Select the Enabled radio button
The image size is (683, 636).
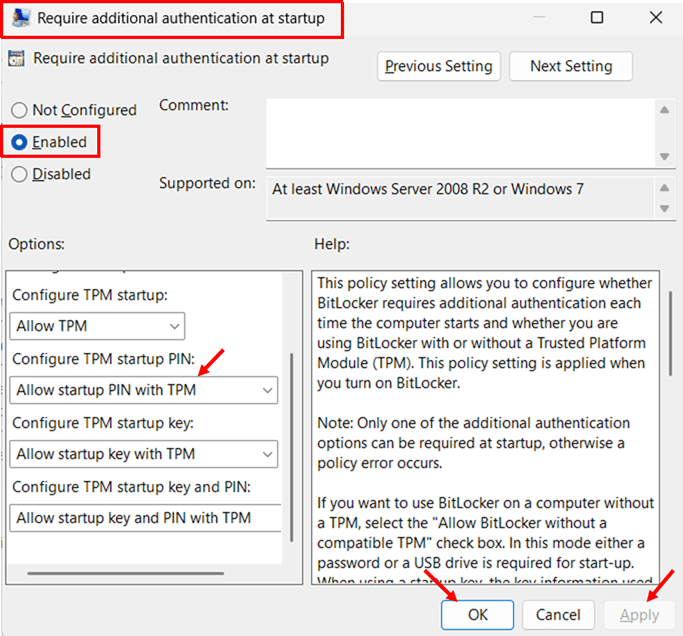click(18, 142)
